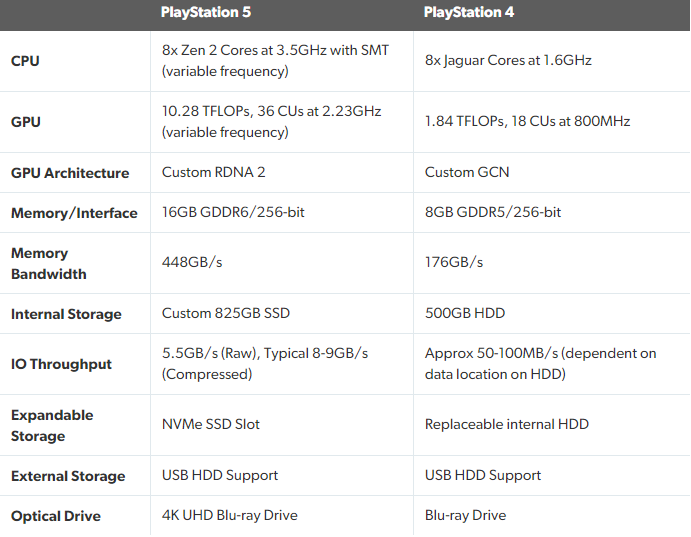
Task: Click the '8x Zen 2 Cores' PS5 CPU cell
Action: click(x=275, y=60)
